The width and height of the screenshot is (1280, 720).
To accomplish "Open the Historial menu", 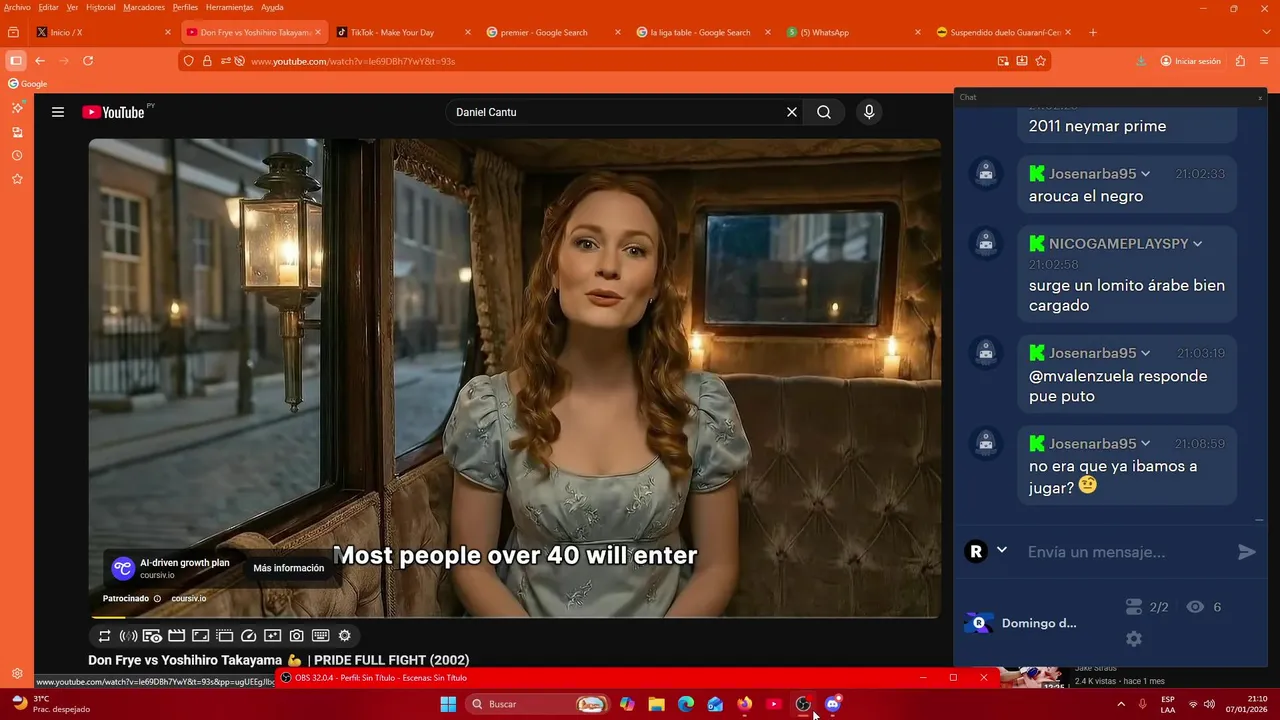I will pos(100,7).
